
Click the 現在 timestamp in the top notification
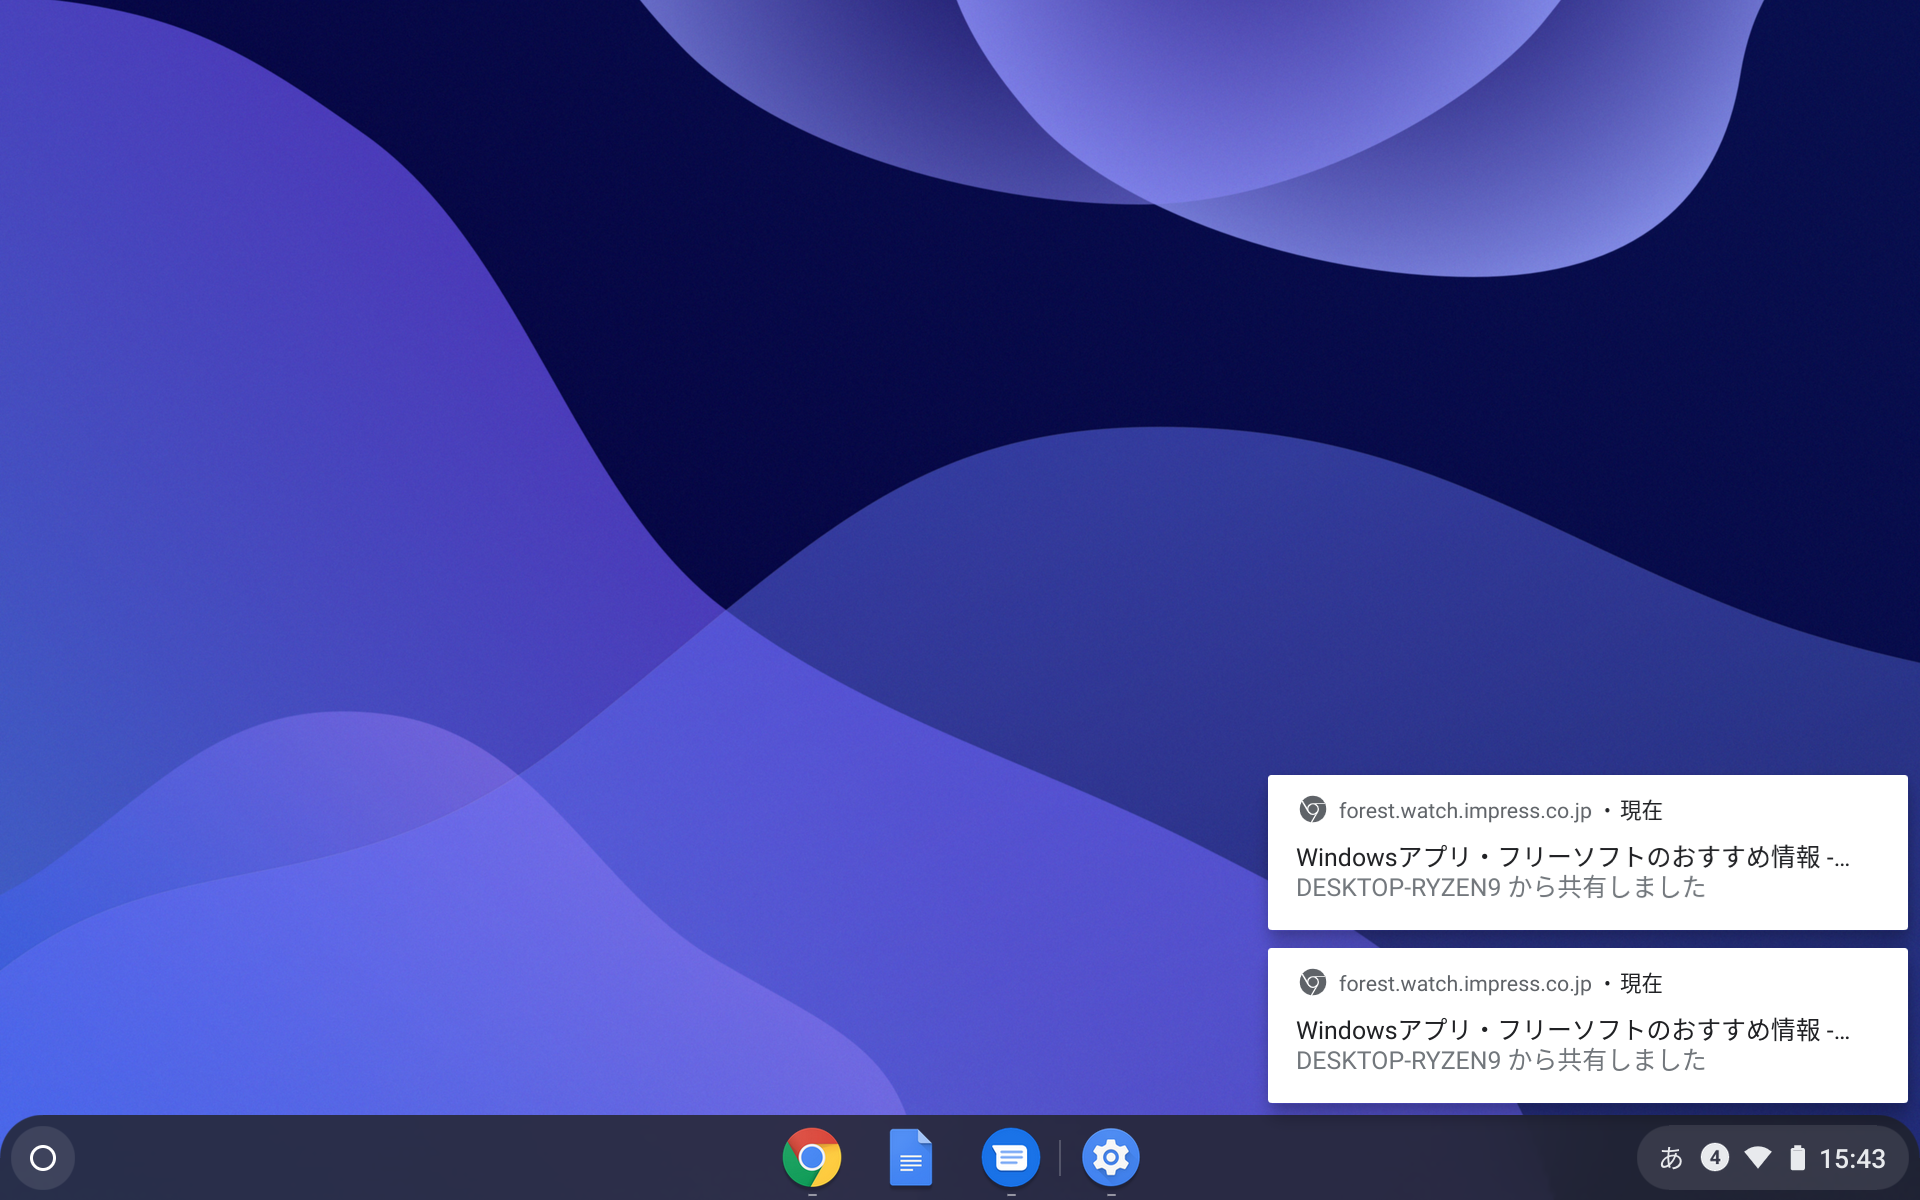click(1641, 811)
